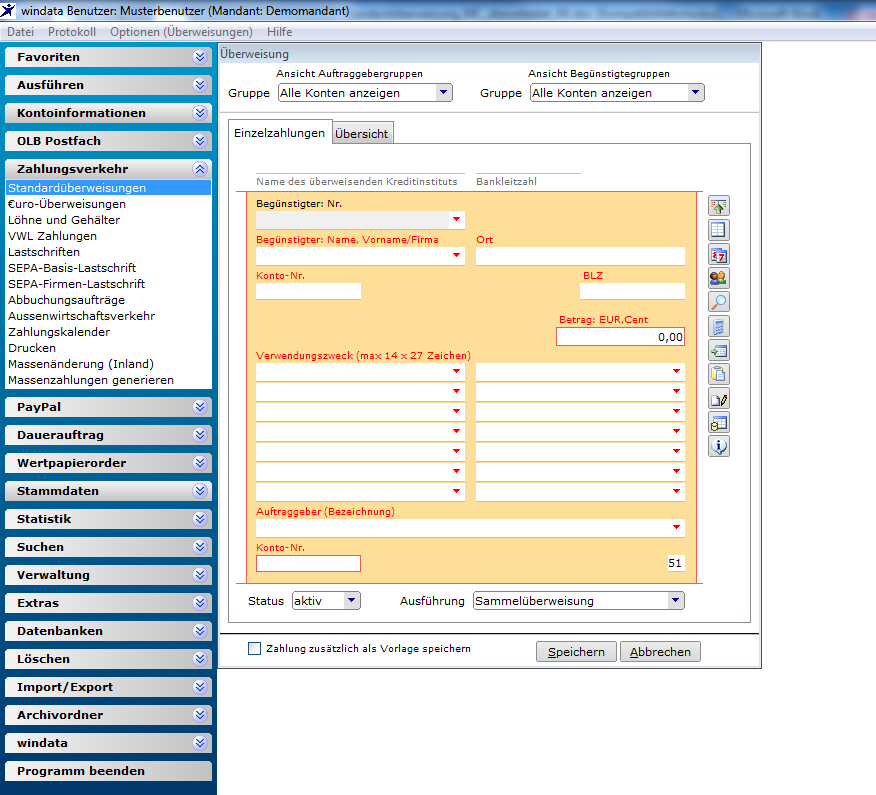This screenshot has width=876, height=795.
Task: Expand the Stammdaten sidebar section
Action: [x=199, y=491]
